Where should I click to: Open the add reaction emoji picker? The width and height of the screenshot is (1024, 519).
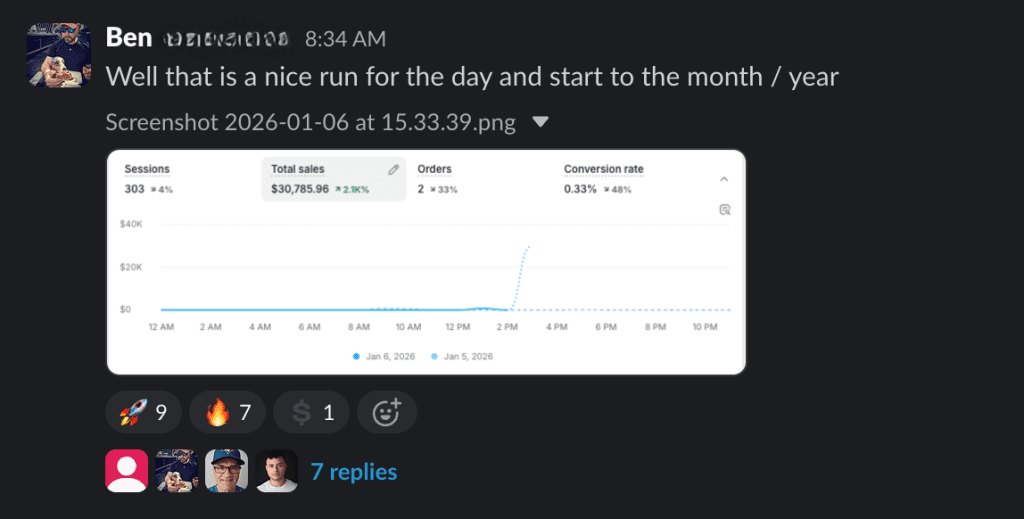pyautogui.click(x=387, y=412)
